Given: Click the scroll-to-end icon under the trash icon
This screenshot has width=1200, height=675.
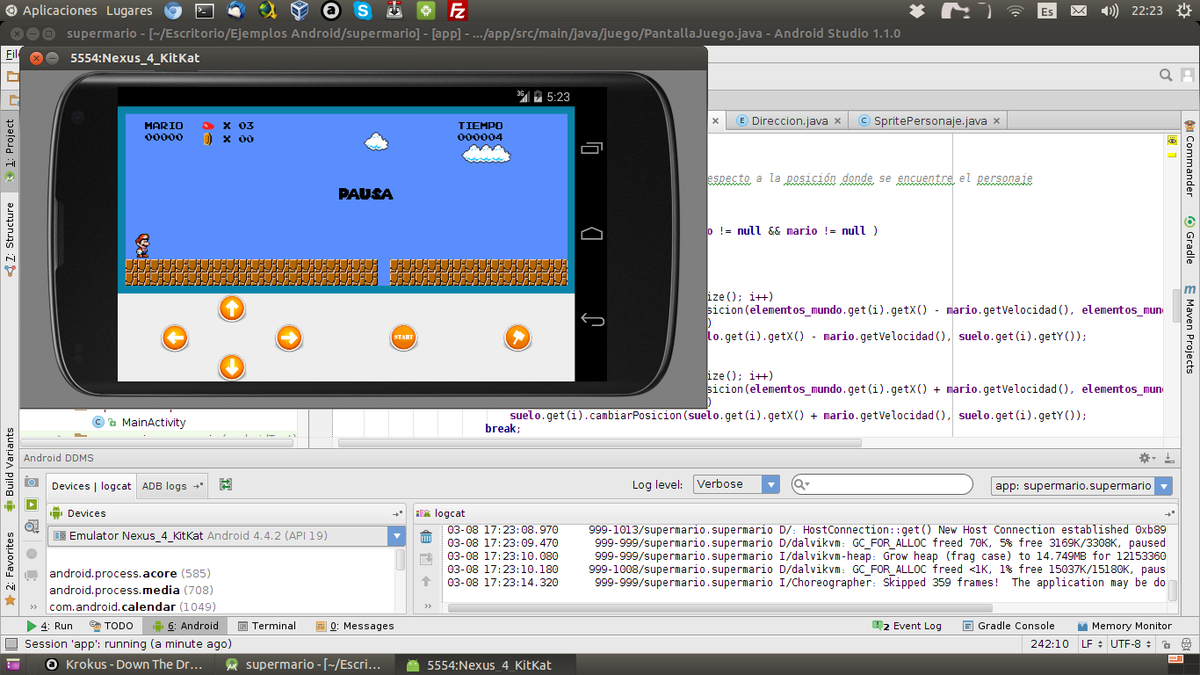Looking at the screenshot, I should tap(426, 559).
